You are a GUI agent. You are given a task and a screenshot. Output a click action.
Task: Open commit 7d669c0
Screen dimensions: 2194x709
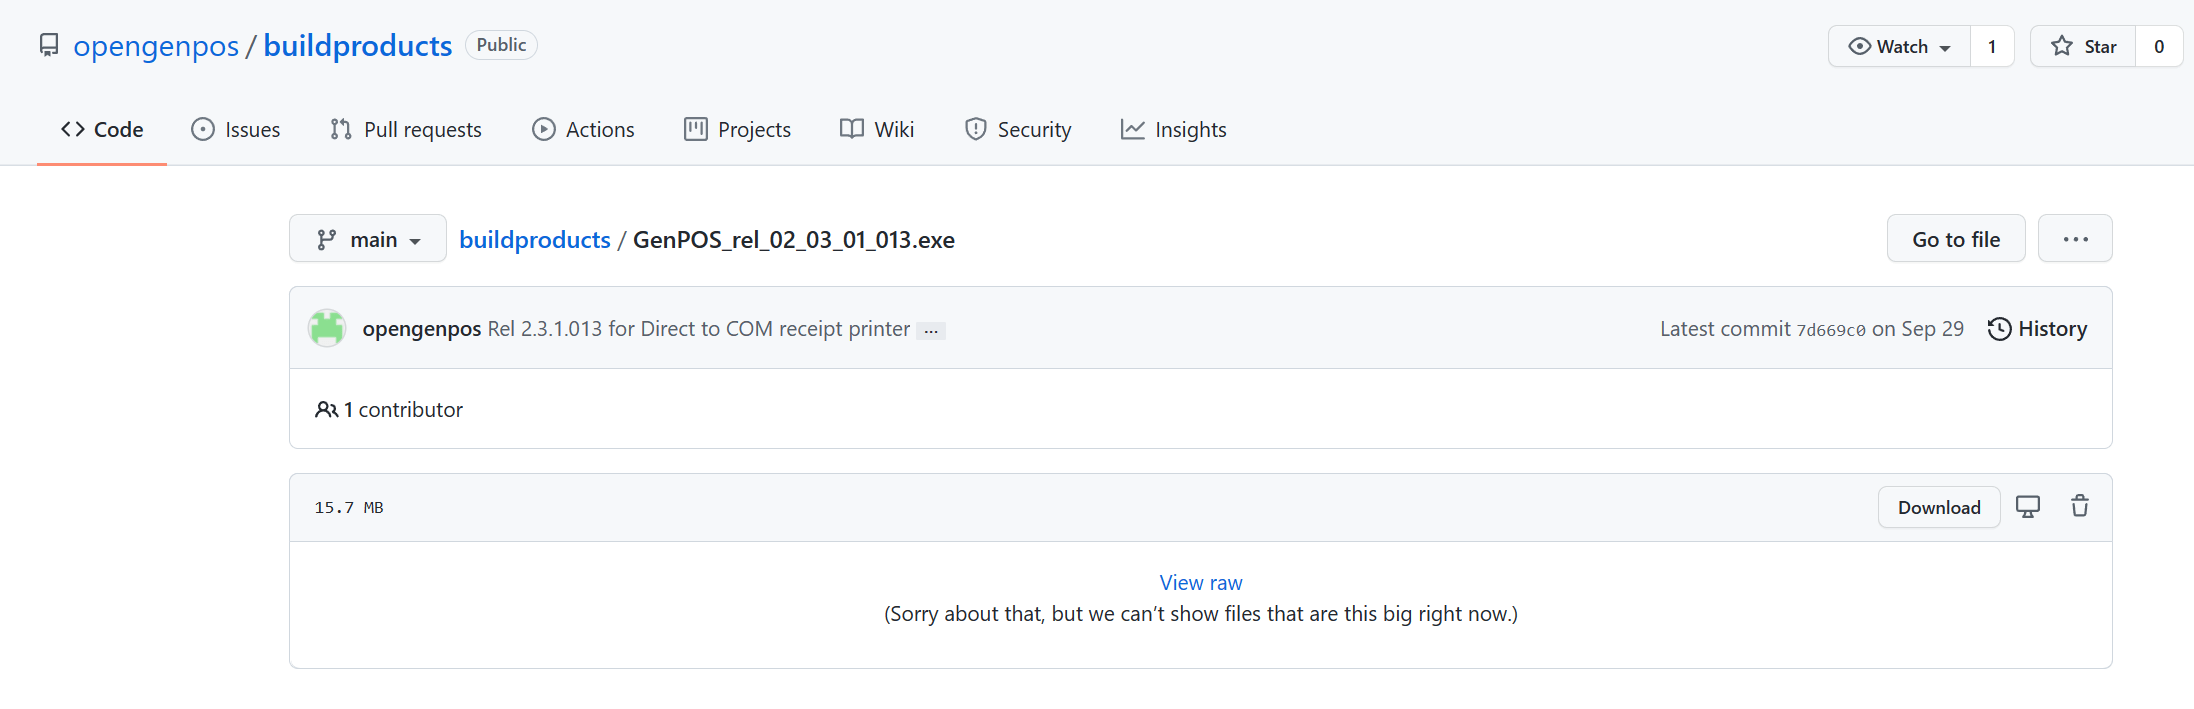point(1831,330)
